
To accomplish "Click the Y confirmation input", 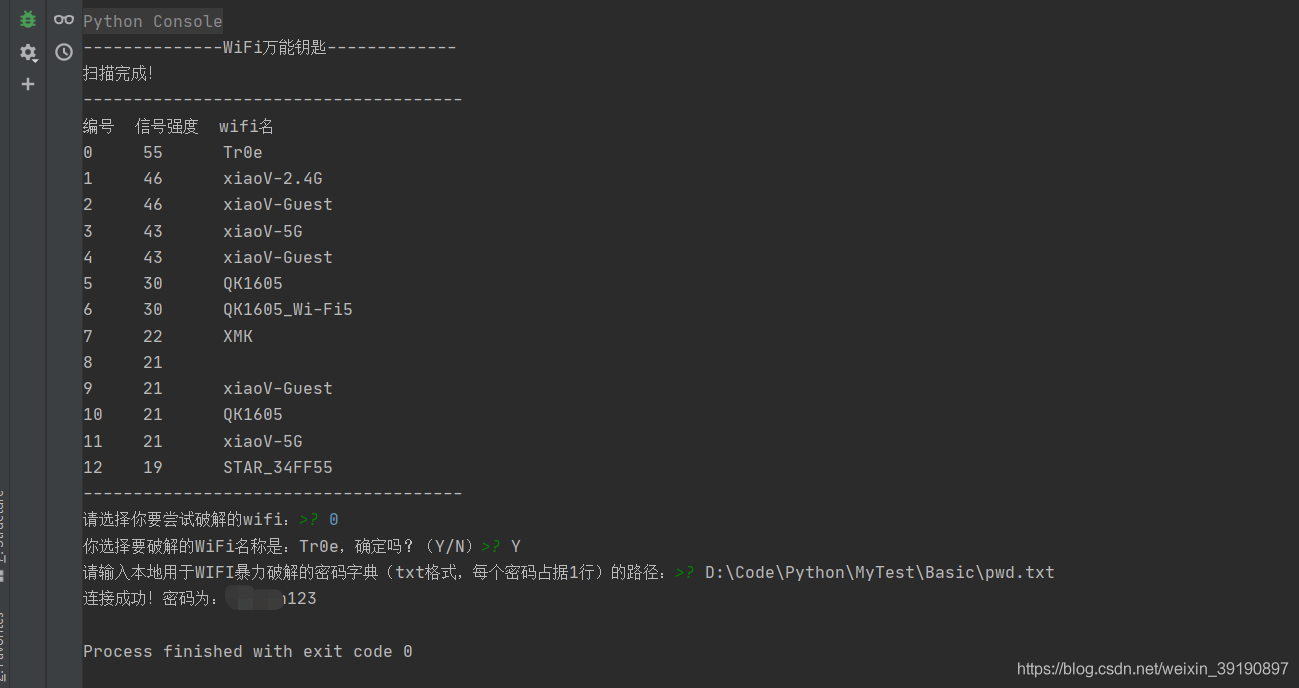I will (x=515, y=546).
